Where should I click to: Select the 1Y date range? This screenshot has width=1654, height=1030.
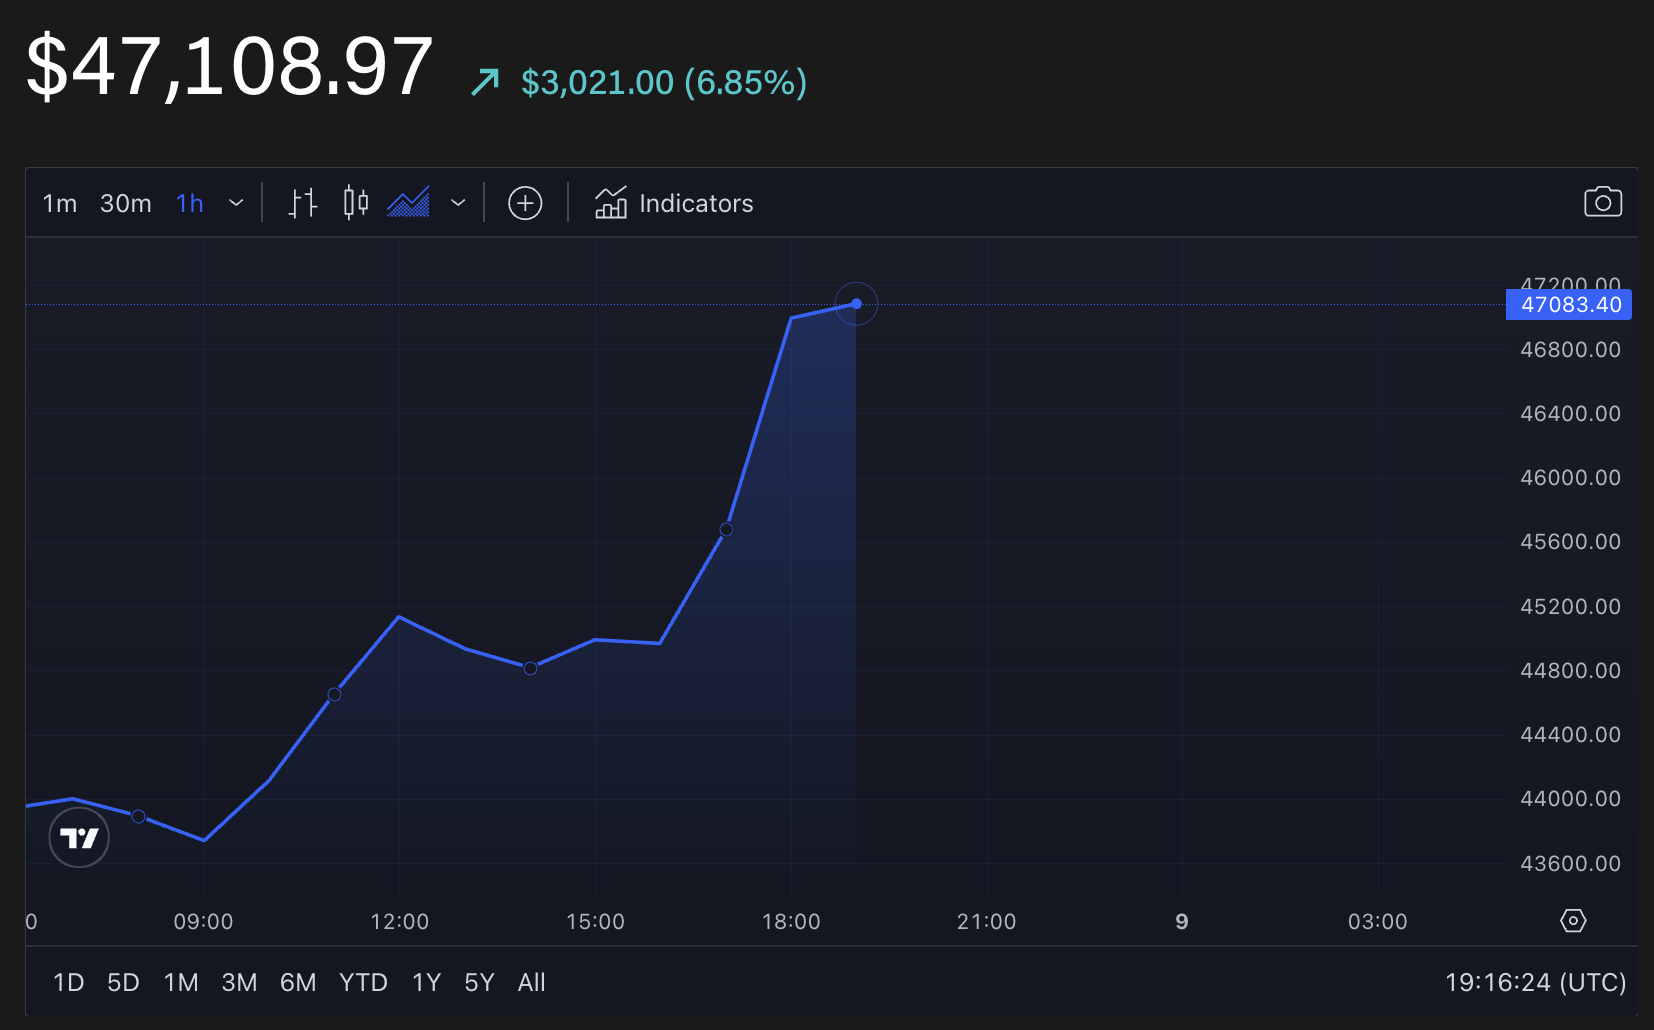tap(426, 982)
